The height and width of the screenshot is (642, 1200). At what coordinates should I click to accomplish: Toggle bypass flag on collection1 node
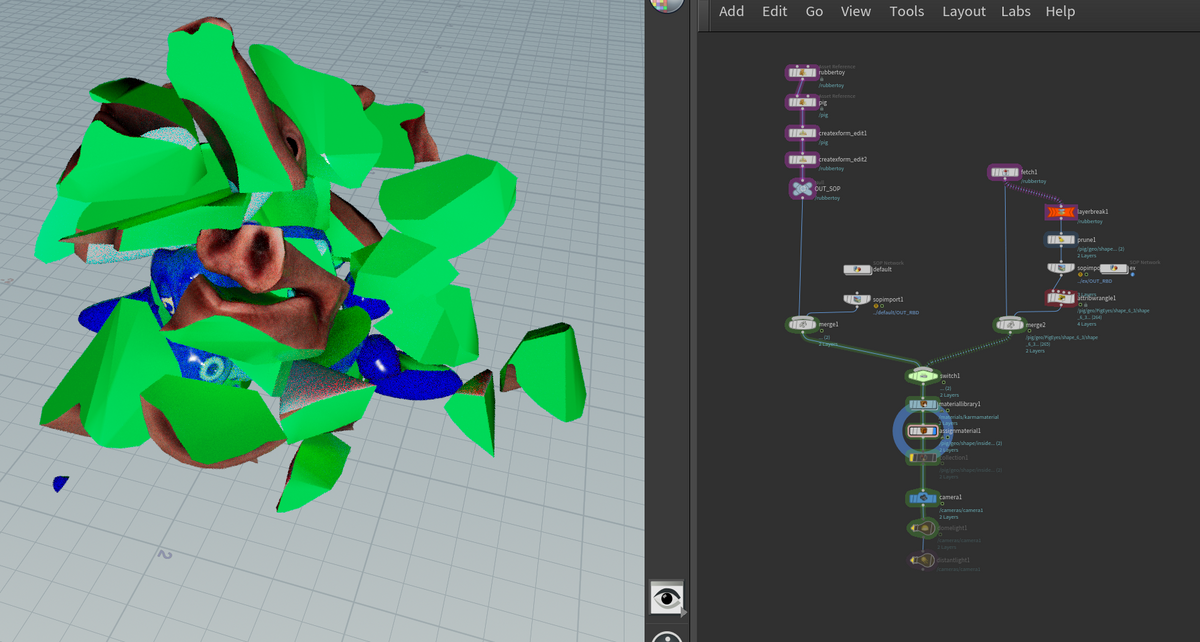point(911,458)
